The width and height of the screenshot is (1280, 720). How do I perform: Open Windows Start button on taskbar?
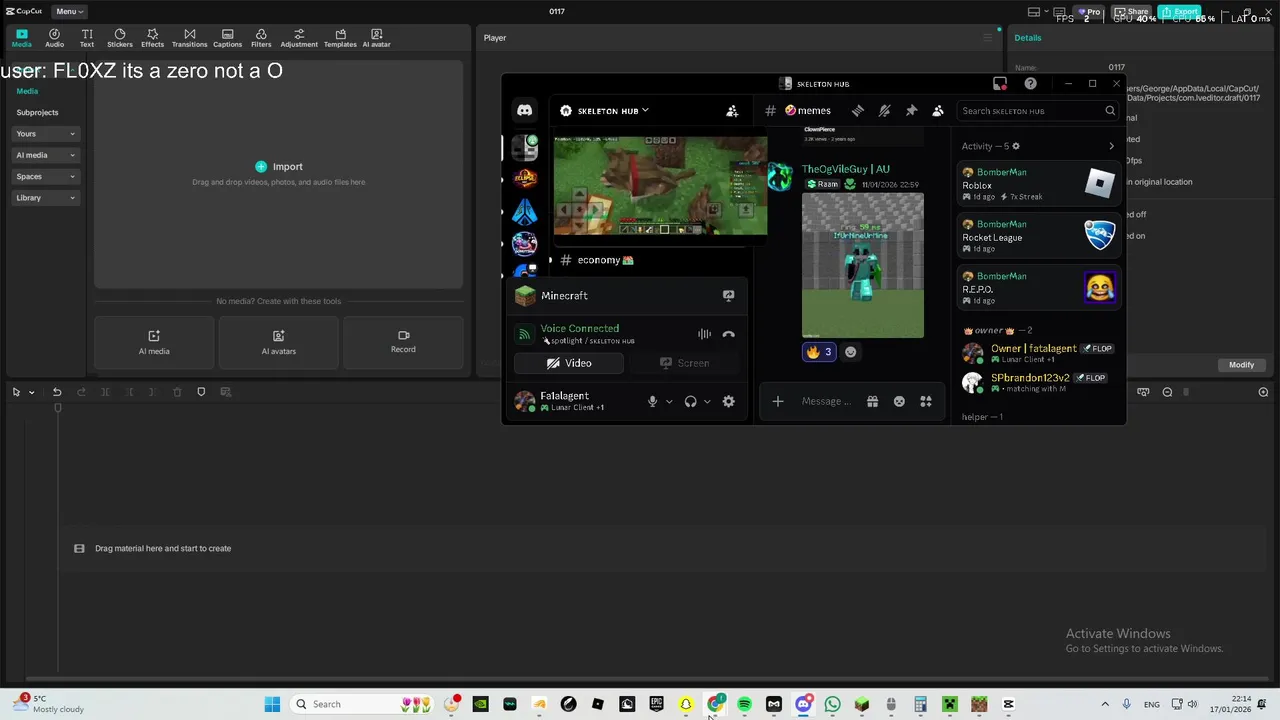(x=272, y=704)
